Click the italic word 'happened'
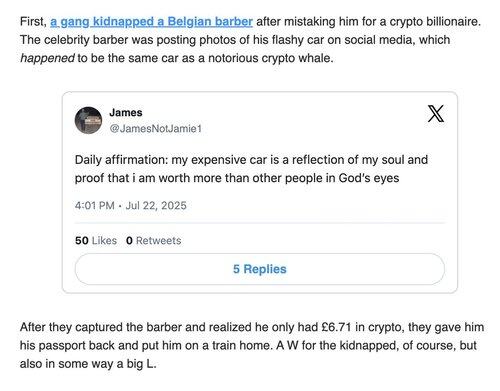The height and width of the screenshot is (391, 500). point(47,58)
